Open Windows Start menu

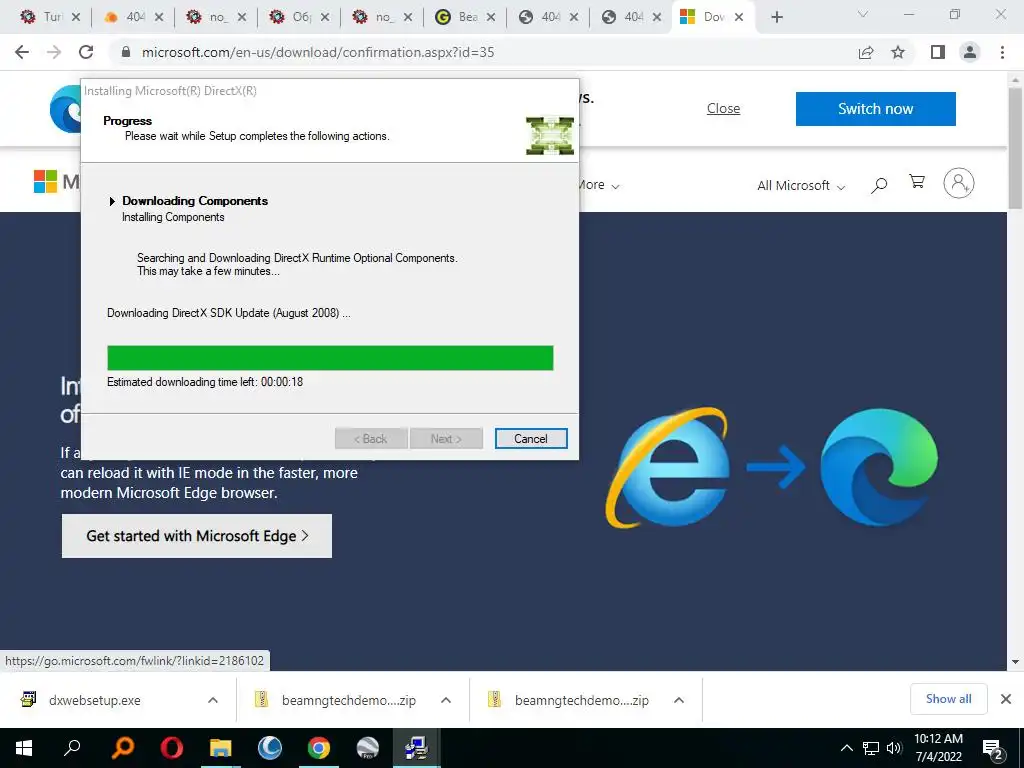[24, 748]
